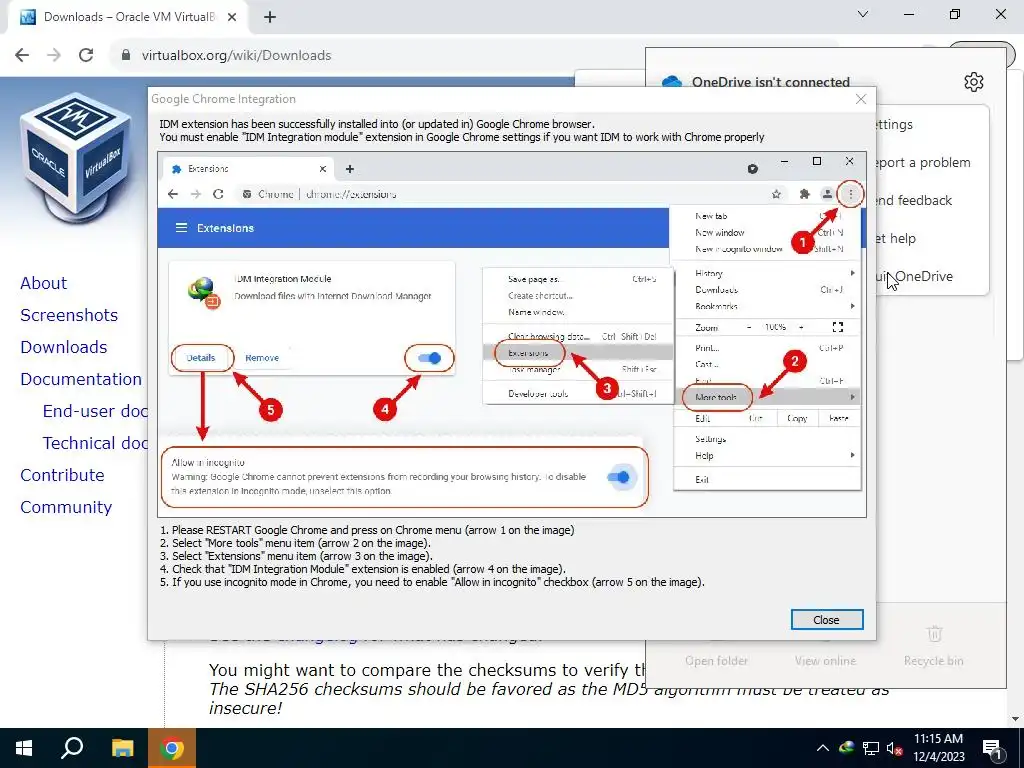The image size is (1024, 768).
Task: Open the Windows notification center
Action: [993, 750]
